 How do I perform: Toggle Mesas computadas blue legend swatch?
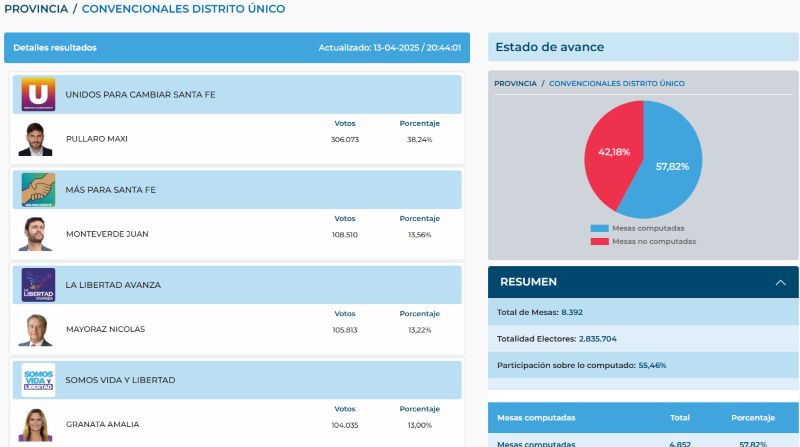tap(599, 229)
